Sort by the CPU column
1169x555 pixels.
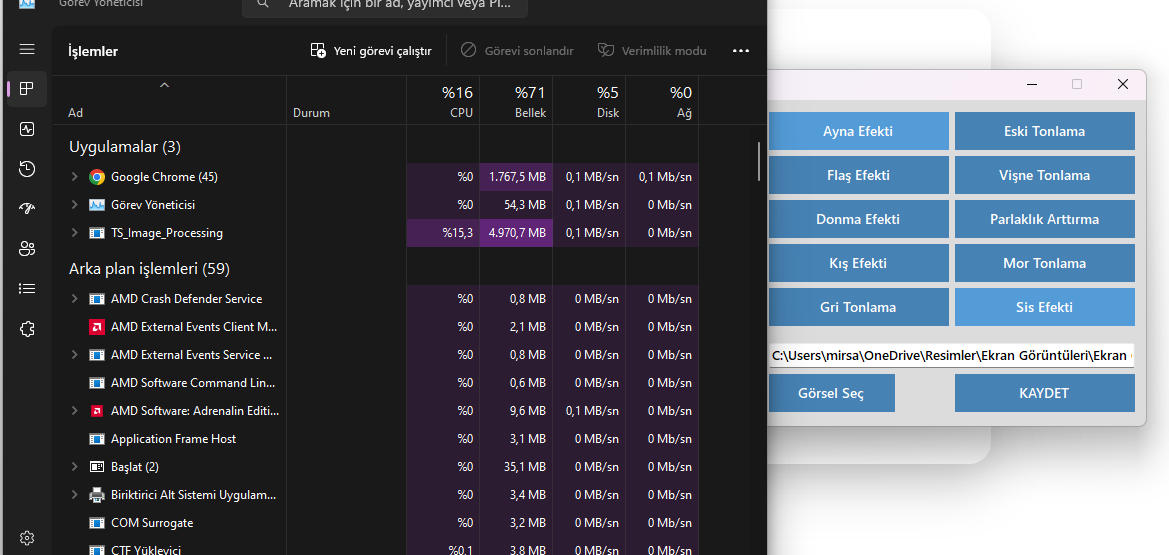(443, 101)
